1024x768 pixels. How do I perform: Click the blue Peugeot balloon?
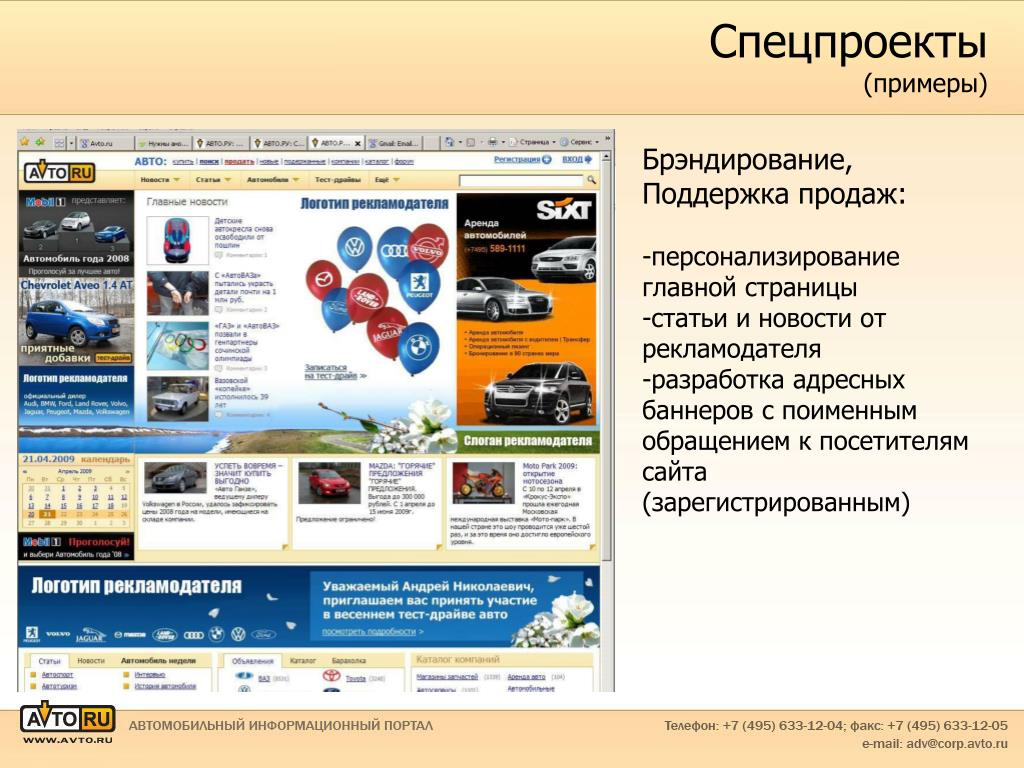(419, 285)
